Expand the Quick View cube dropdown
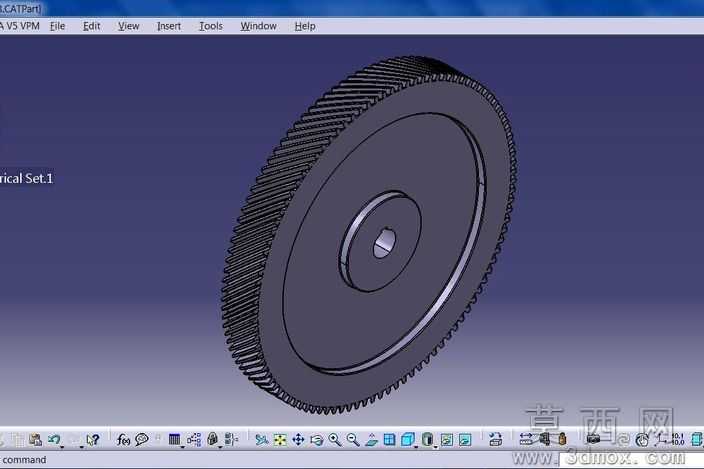The width and height of the screenshot is (704, 469). (x=416, y=447)
